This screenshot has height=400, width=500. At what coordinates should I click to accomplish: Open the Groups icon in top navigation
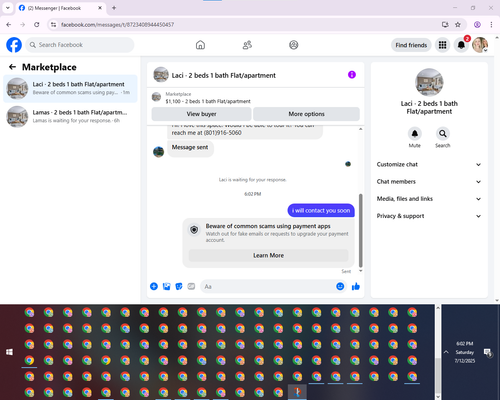point(294,45)
